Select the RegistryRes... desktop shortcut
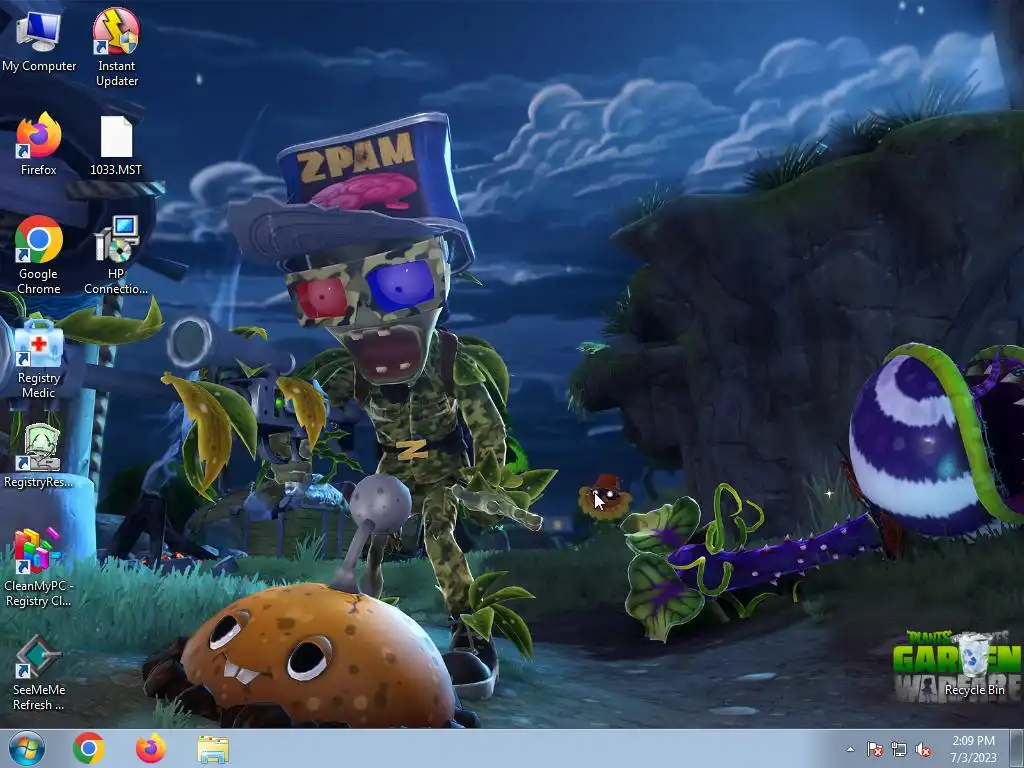 (x=39, y=456)
